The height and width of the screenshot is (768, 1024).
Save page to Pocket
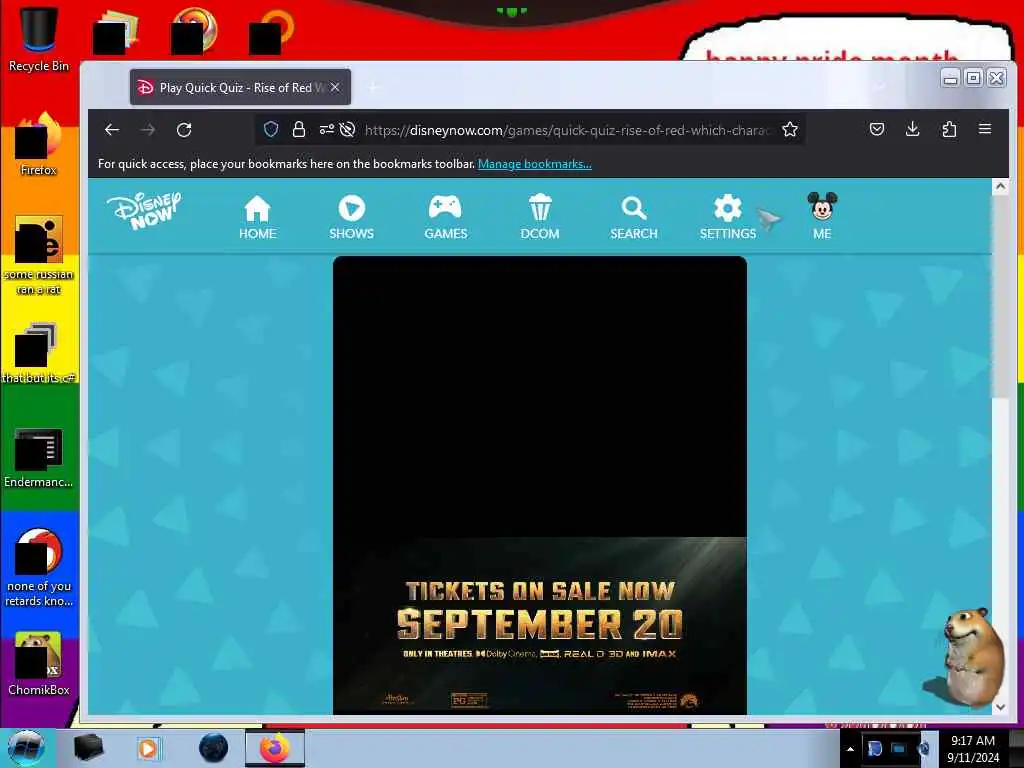click(876, 129)
